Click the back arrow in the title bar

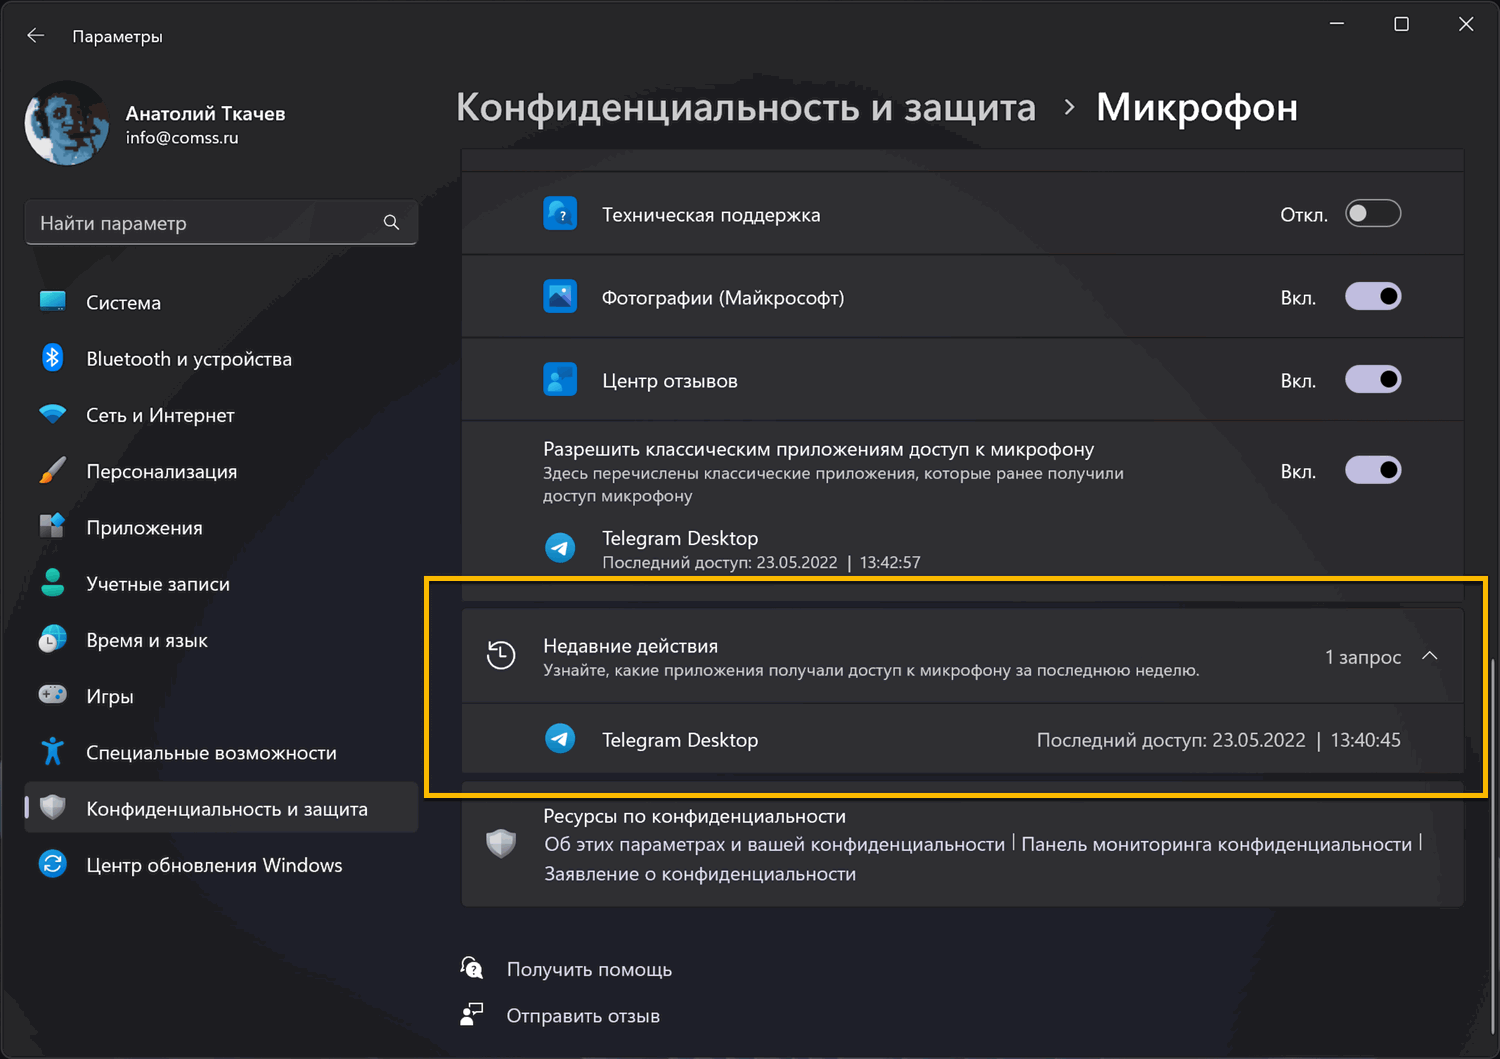coord(36,36)
